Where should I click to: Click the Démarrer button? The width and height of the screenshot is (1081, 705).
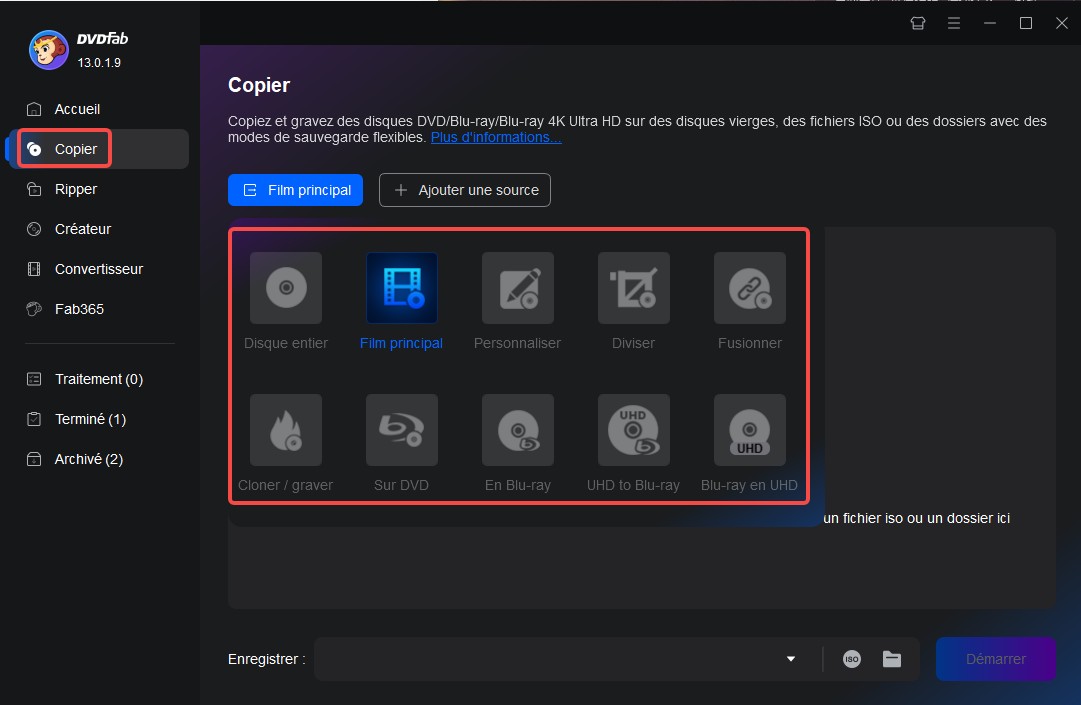[996, 659]
